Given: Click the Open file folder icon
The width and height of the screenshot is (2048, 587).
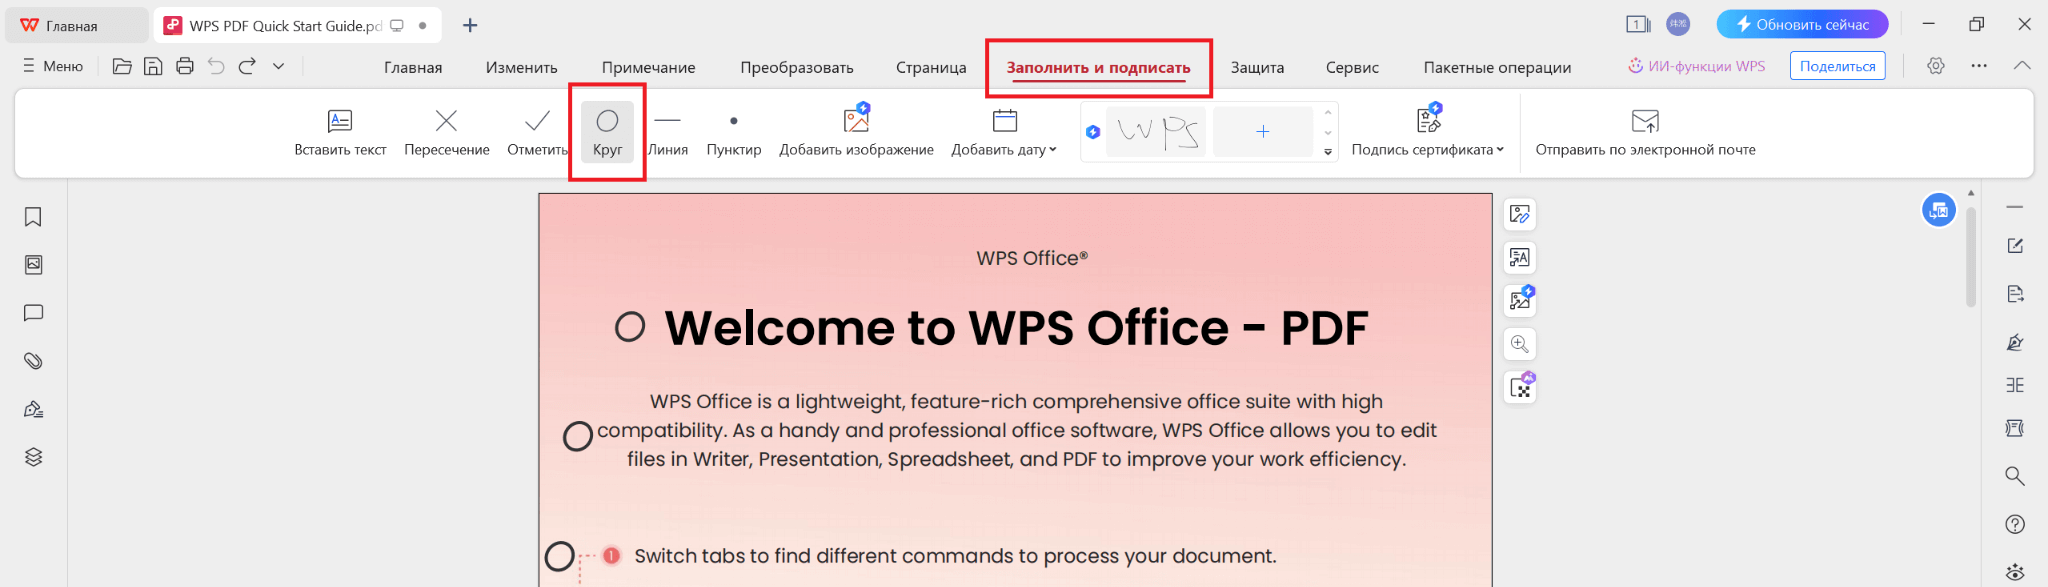Looking at the screenshot, I should [122, 66].
